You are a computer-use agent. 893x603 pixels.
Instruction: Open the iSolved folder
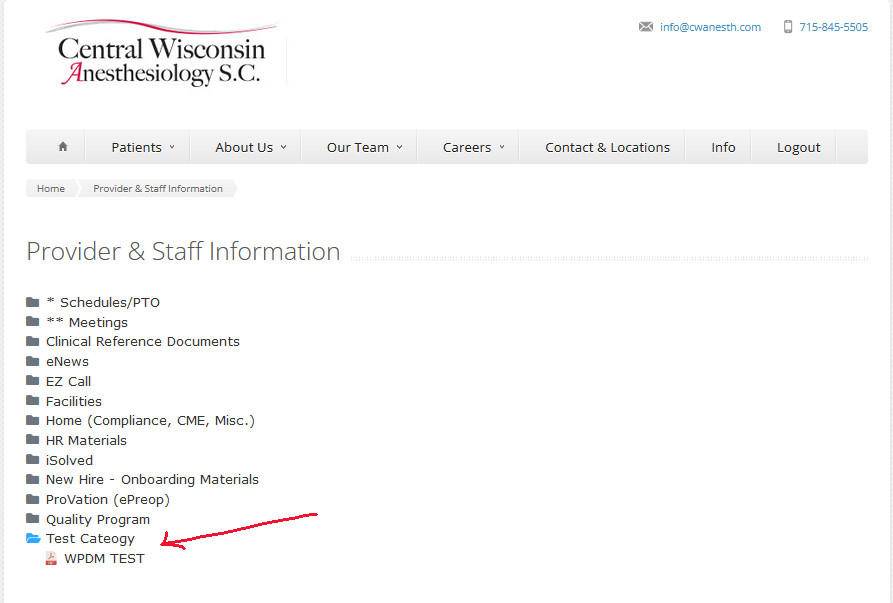pos(69,460)
